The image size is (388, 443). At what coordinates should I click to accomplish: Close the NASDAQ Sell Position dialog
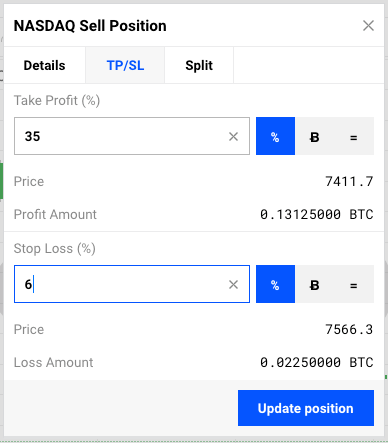click(368, 26)
